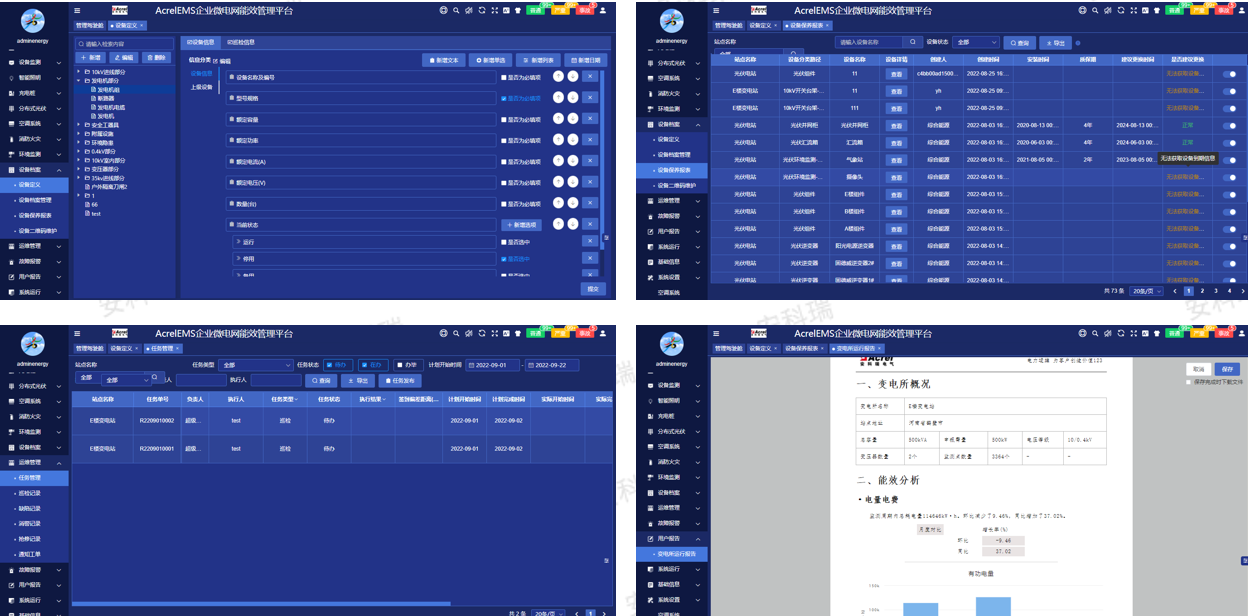Select 发电机组 leaf in device tree
1248x616 pixels.
click(108, 89)
